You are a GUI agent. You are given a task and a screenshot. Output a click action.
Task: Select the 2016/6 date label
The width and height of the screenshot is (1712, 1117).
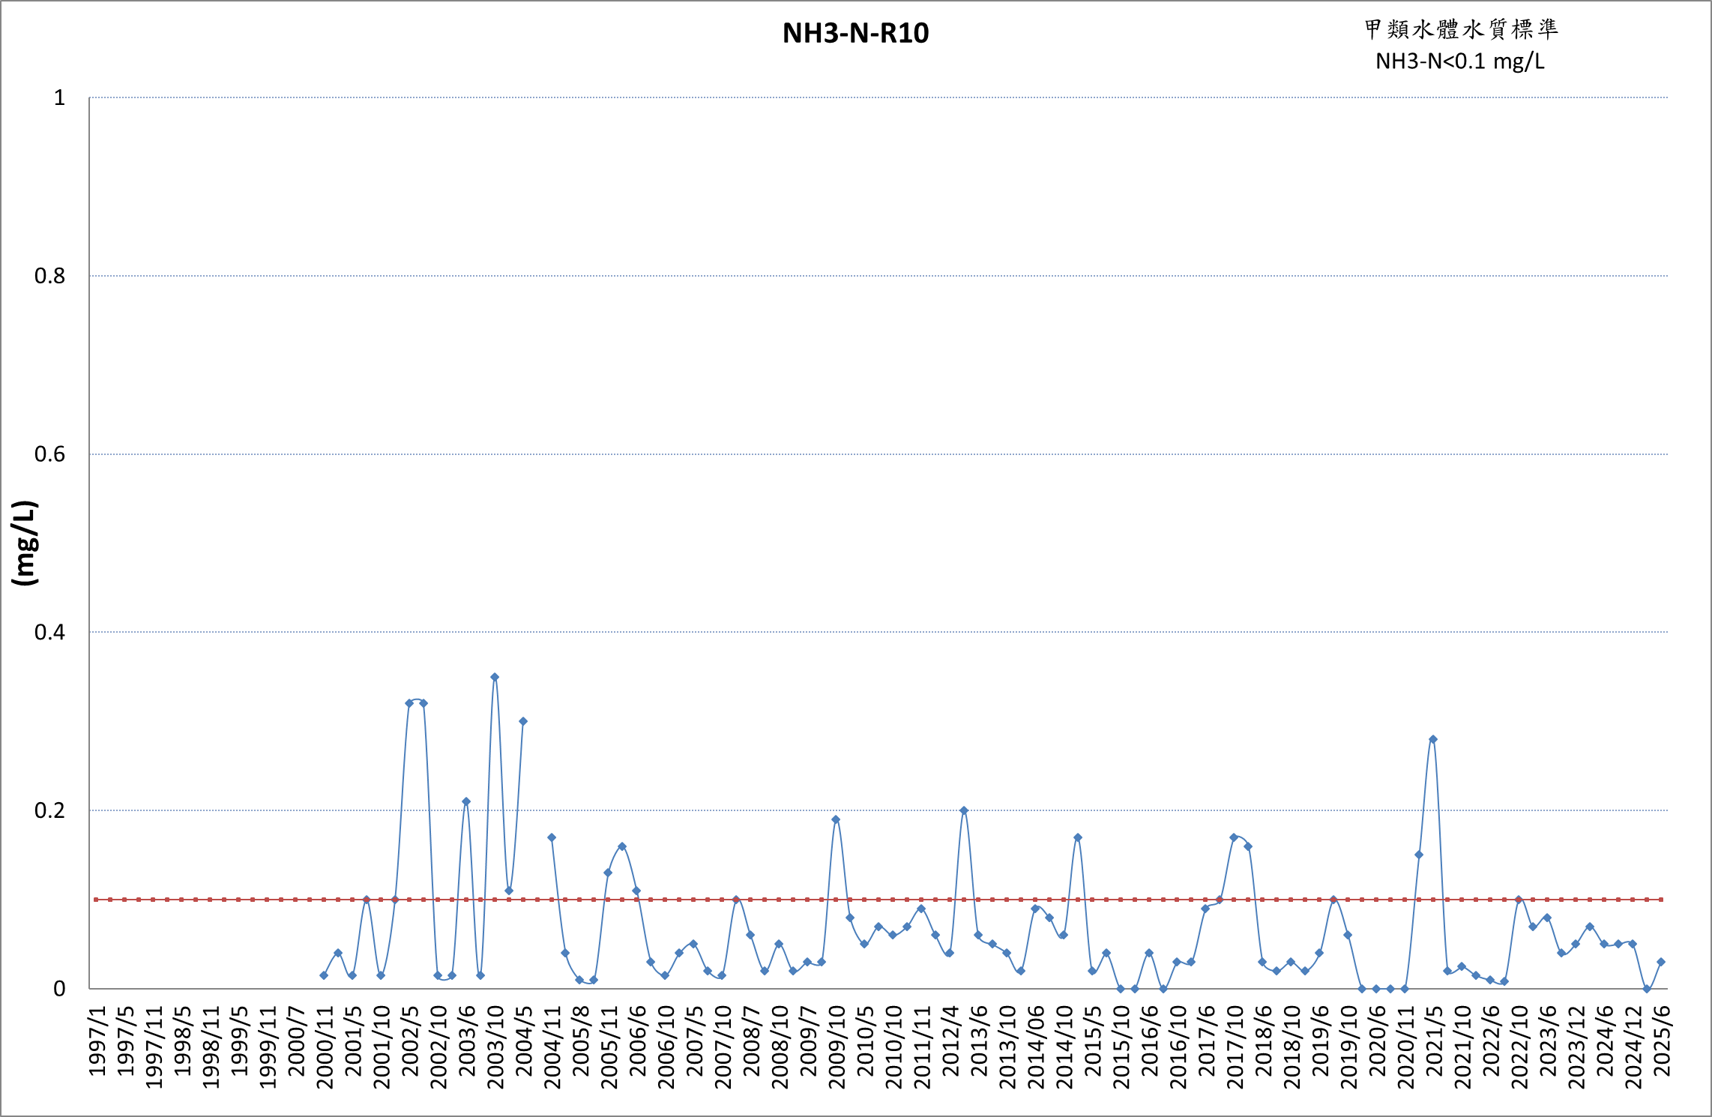click(1149, 1042)
